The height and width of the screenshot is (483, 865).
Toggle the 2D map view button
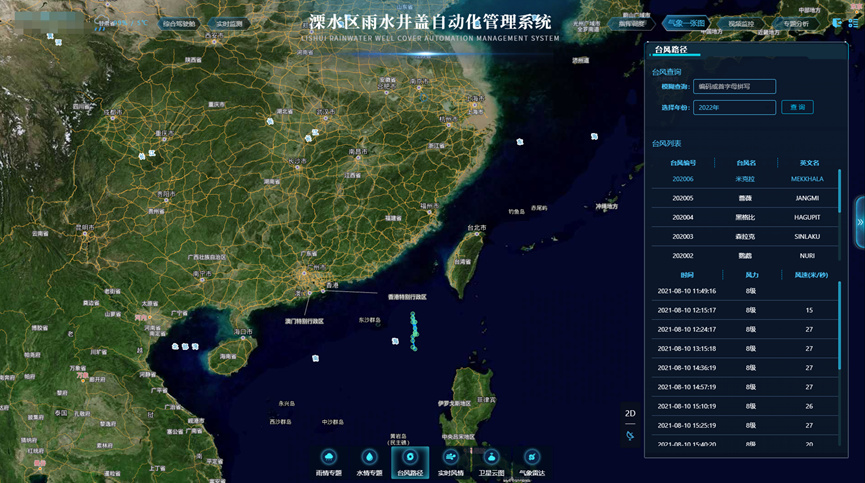tap(630, 413)
